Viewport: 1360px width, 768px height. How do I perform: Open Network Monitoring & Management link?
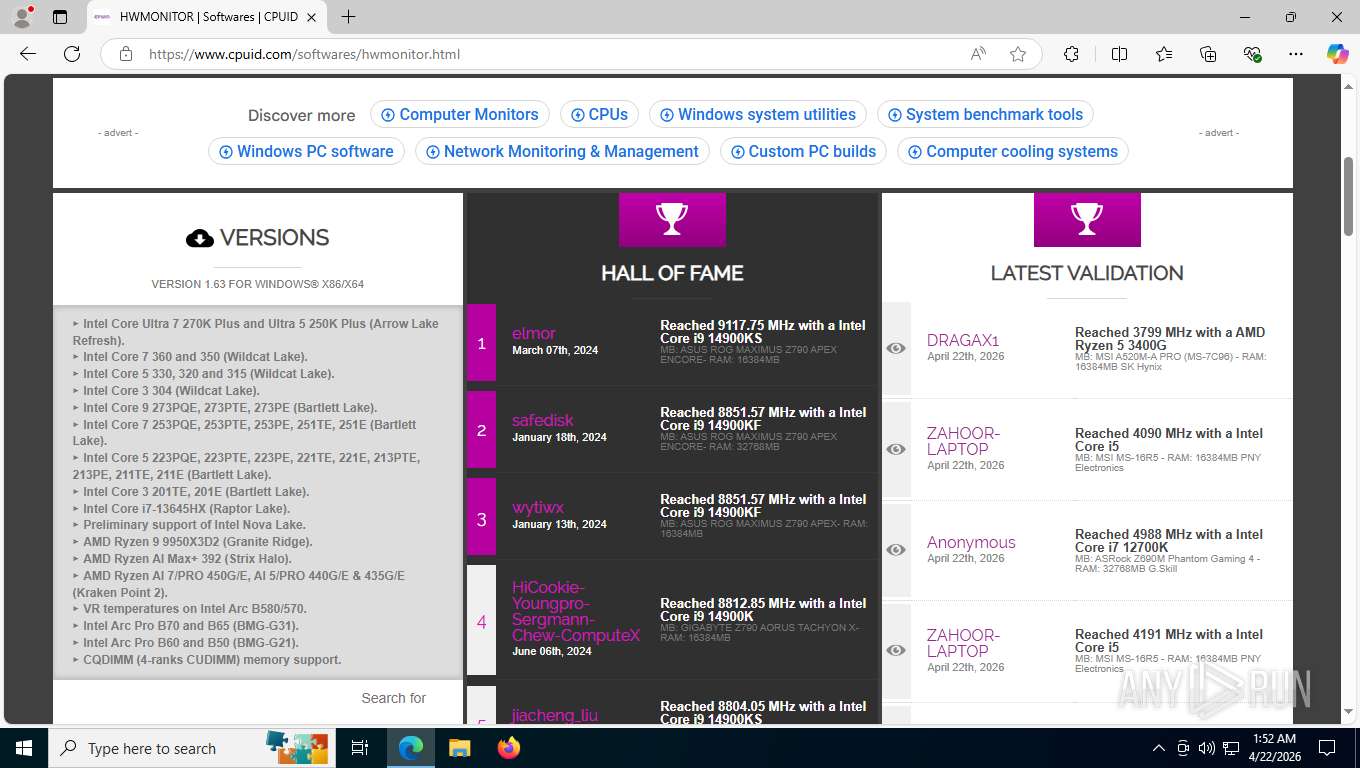562,151
